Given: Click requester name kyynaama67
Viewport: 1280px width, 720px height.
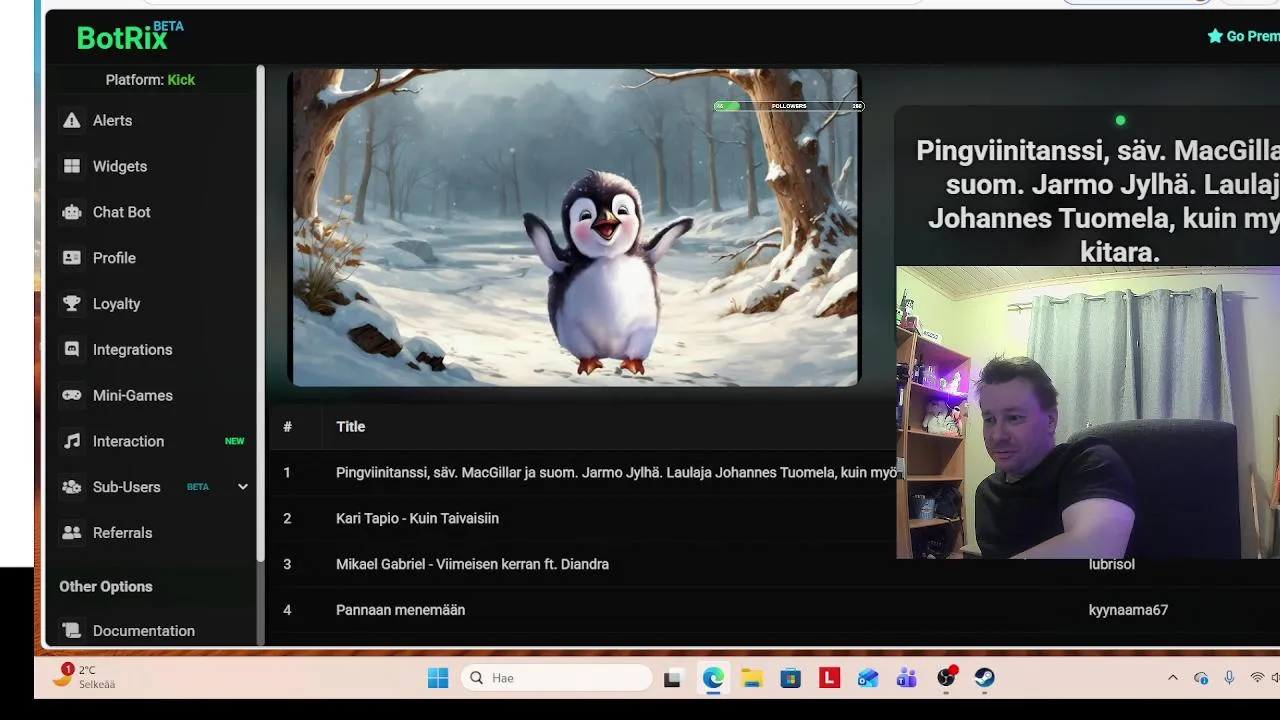Looking at the screenshot, I should click(x=1128, y=610).
